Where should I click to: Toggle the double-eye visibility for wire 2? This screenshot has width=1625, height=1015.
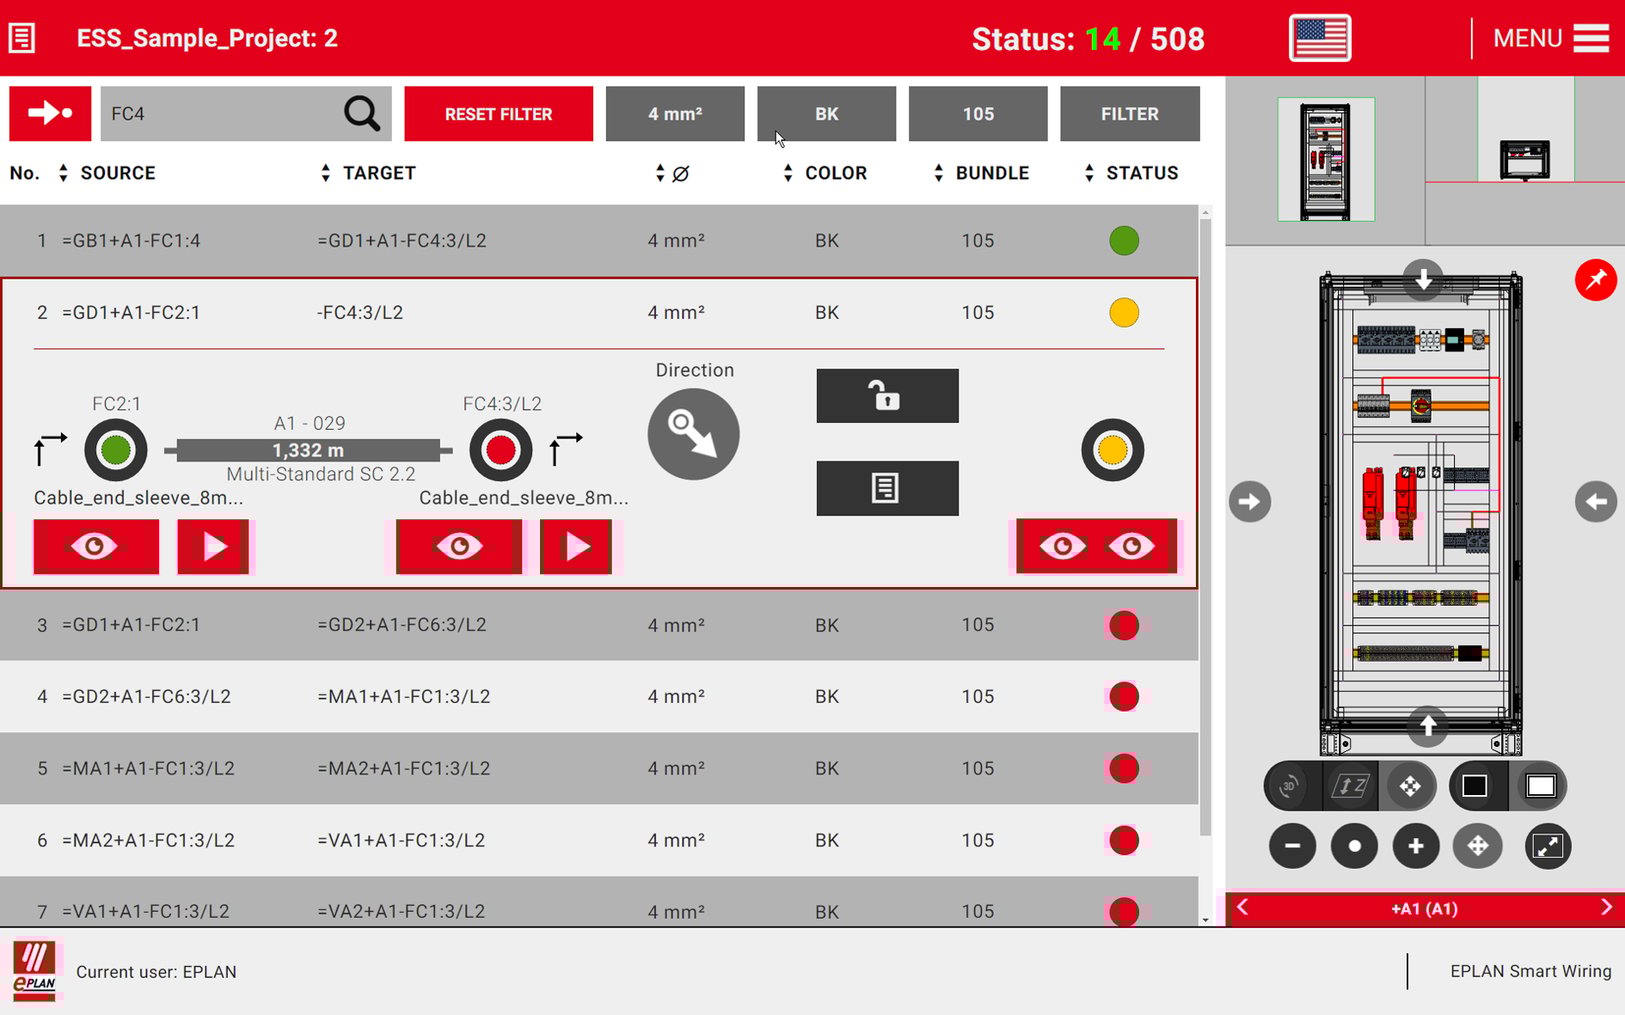1096,547
